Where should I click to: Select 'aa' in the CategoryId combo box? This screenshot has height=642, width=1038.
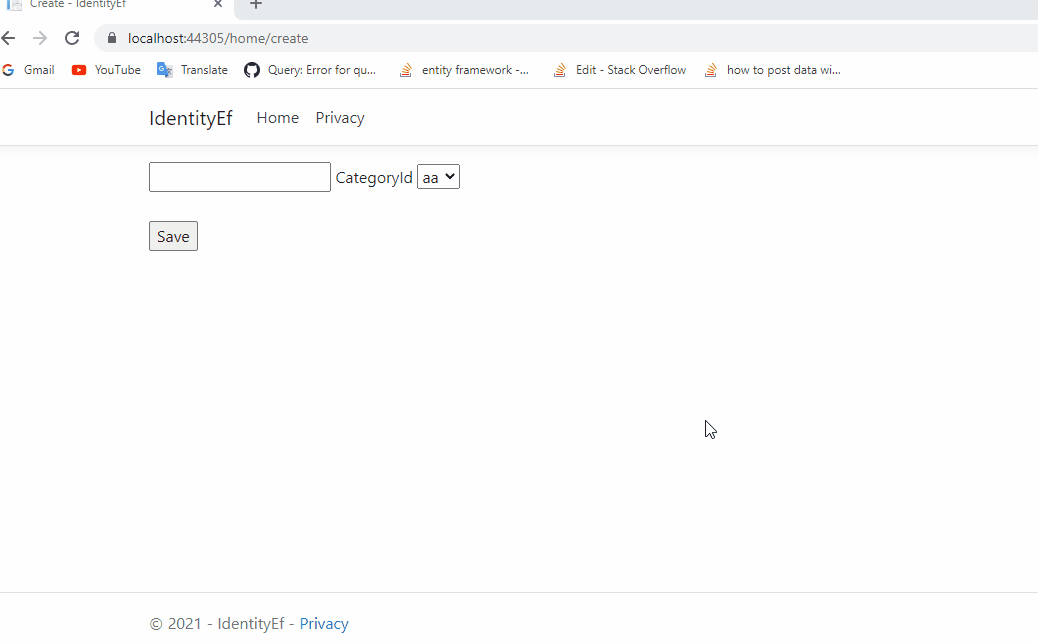438,176
